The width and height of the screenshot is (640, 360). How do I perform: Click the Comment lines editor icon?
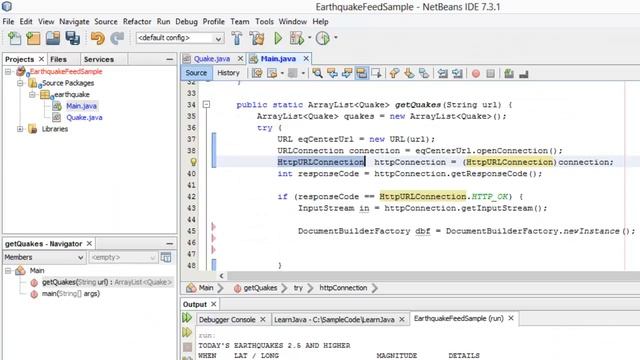point(509,73)
